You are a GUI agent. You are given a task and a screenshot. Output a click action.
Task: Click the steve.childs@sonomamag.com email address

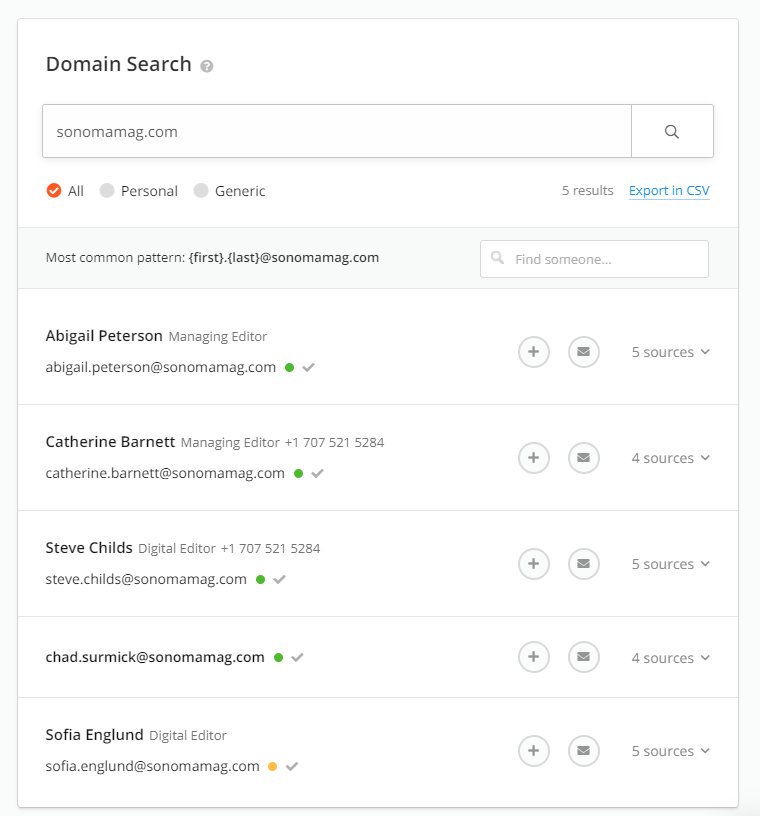click(x=146, y=579)
